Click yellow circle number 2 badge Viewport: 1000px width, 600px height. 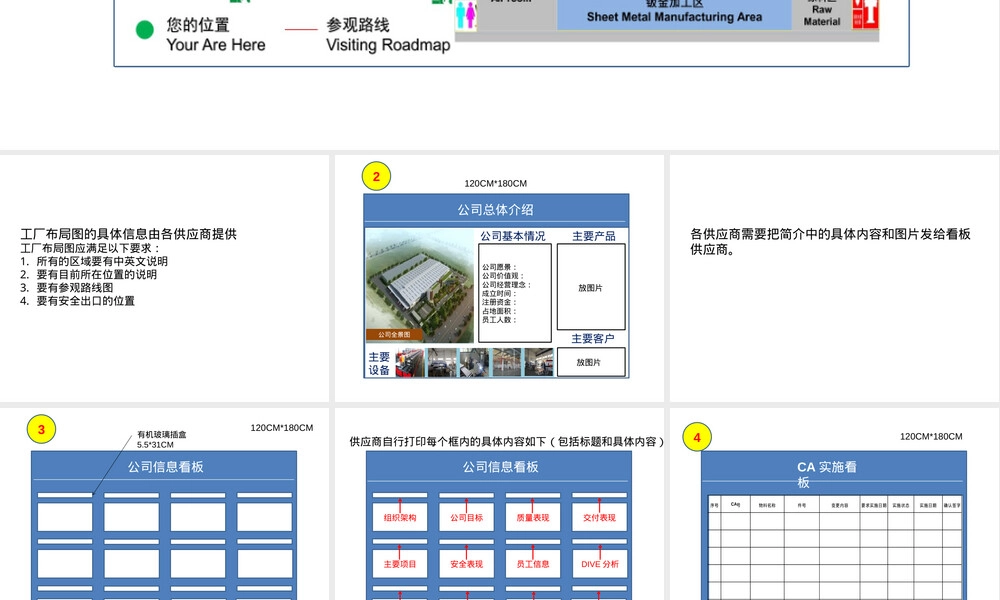(x=376, y=177)
